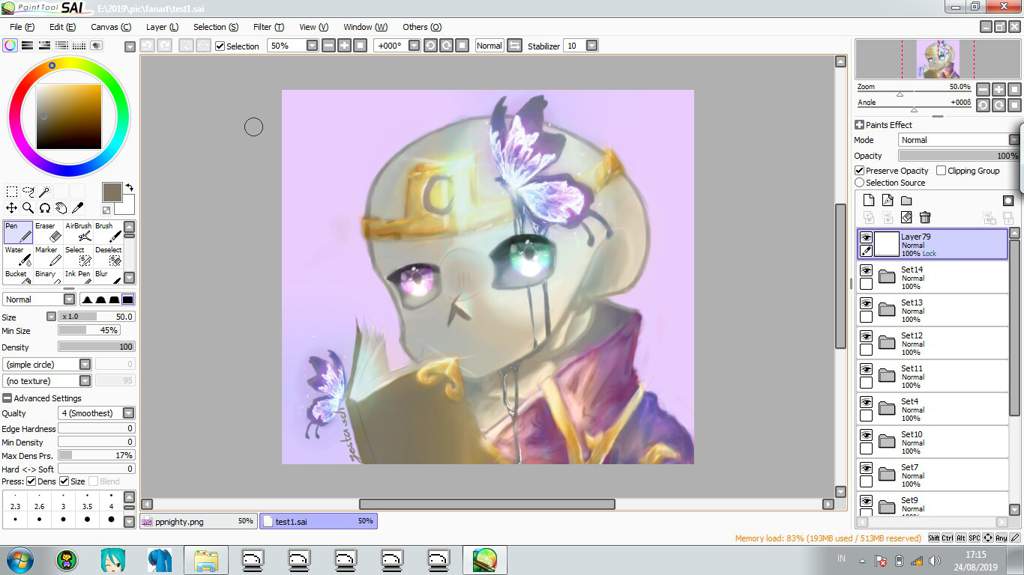Select the Eraser tool
The height and width of the screenshot is (575, 1024).
point(48,233)
